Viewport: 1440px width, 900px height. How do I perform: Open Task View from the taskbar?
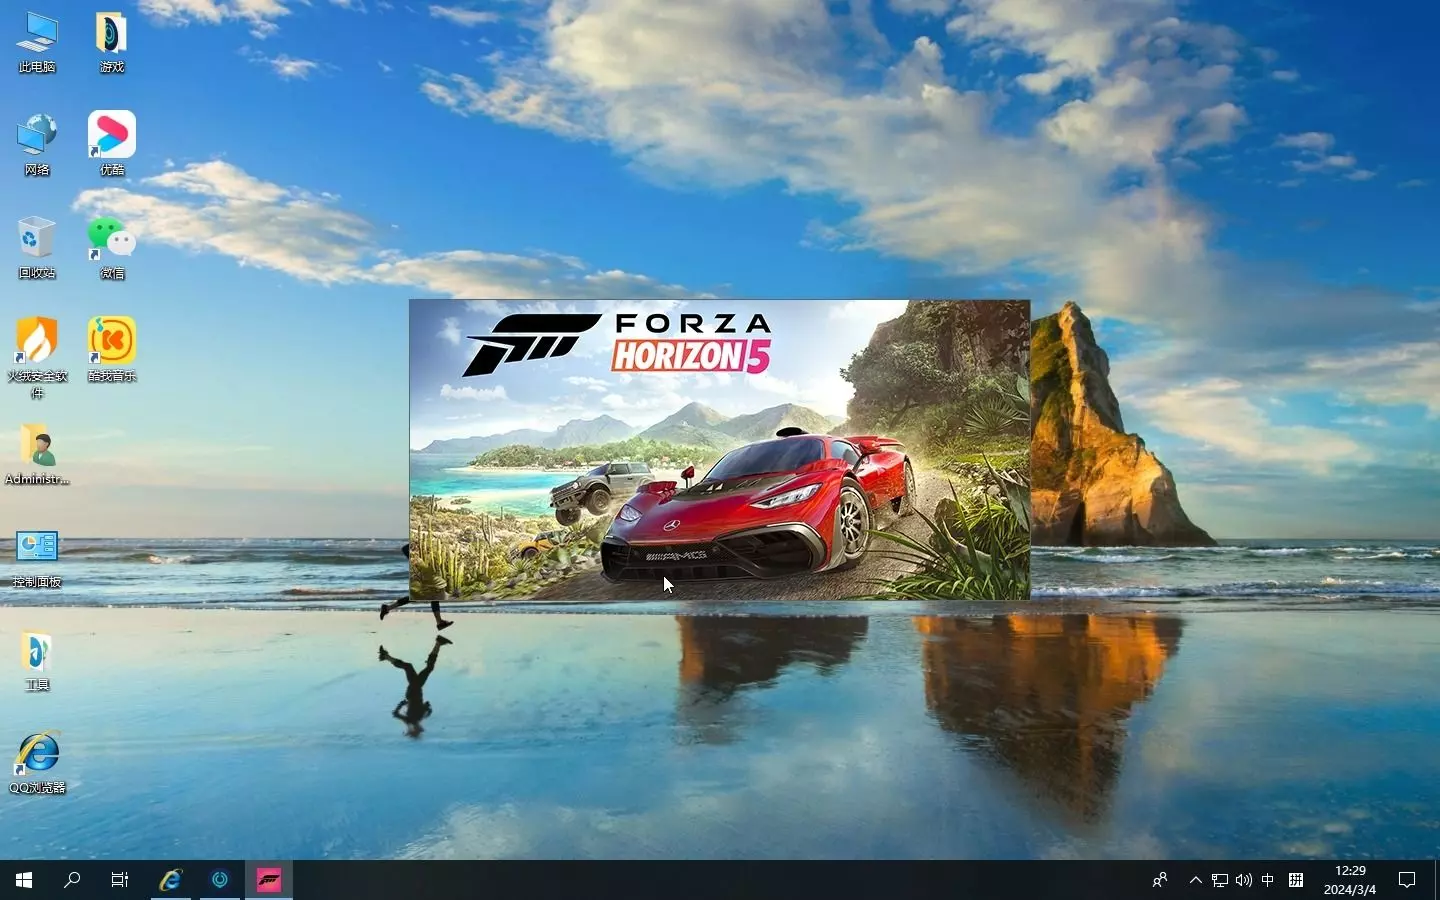[120, 880]
